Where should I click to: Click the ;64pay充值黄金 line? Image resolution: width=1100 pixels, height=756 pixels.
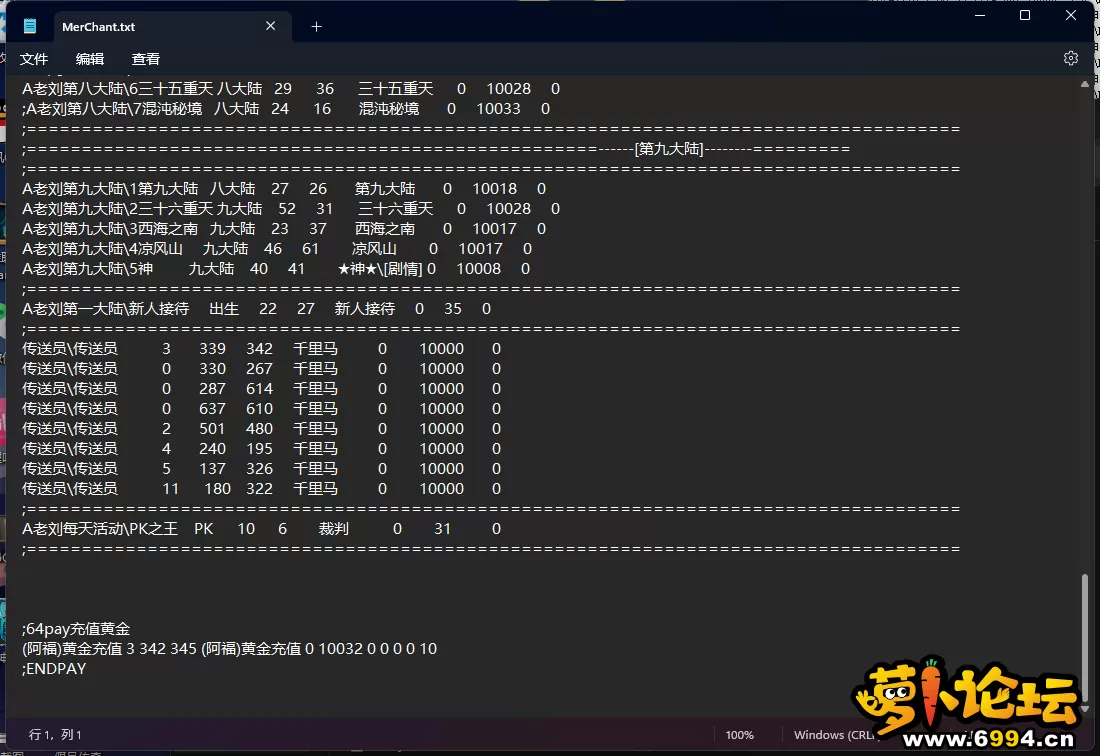(x=76, y=628)
